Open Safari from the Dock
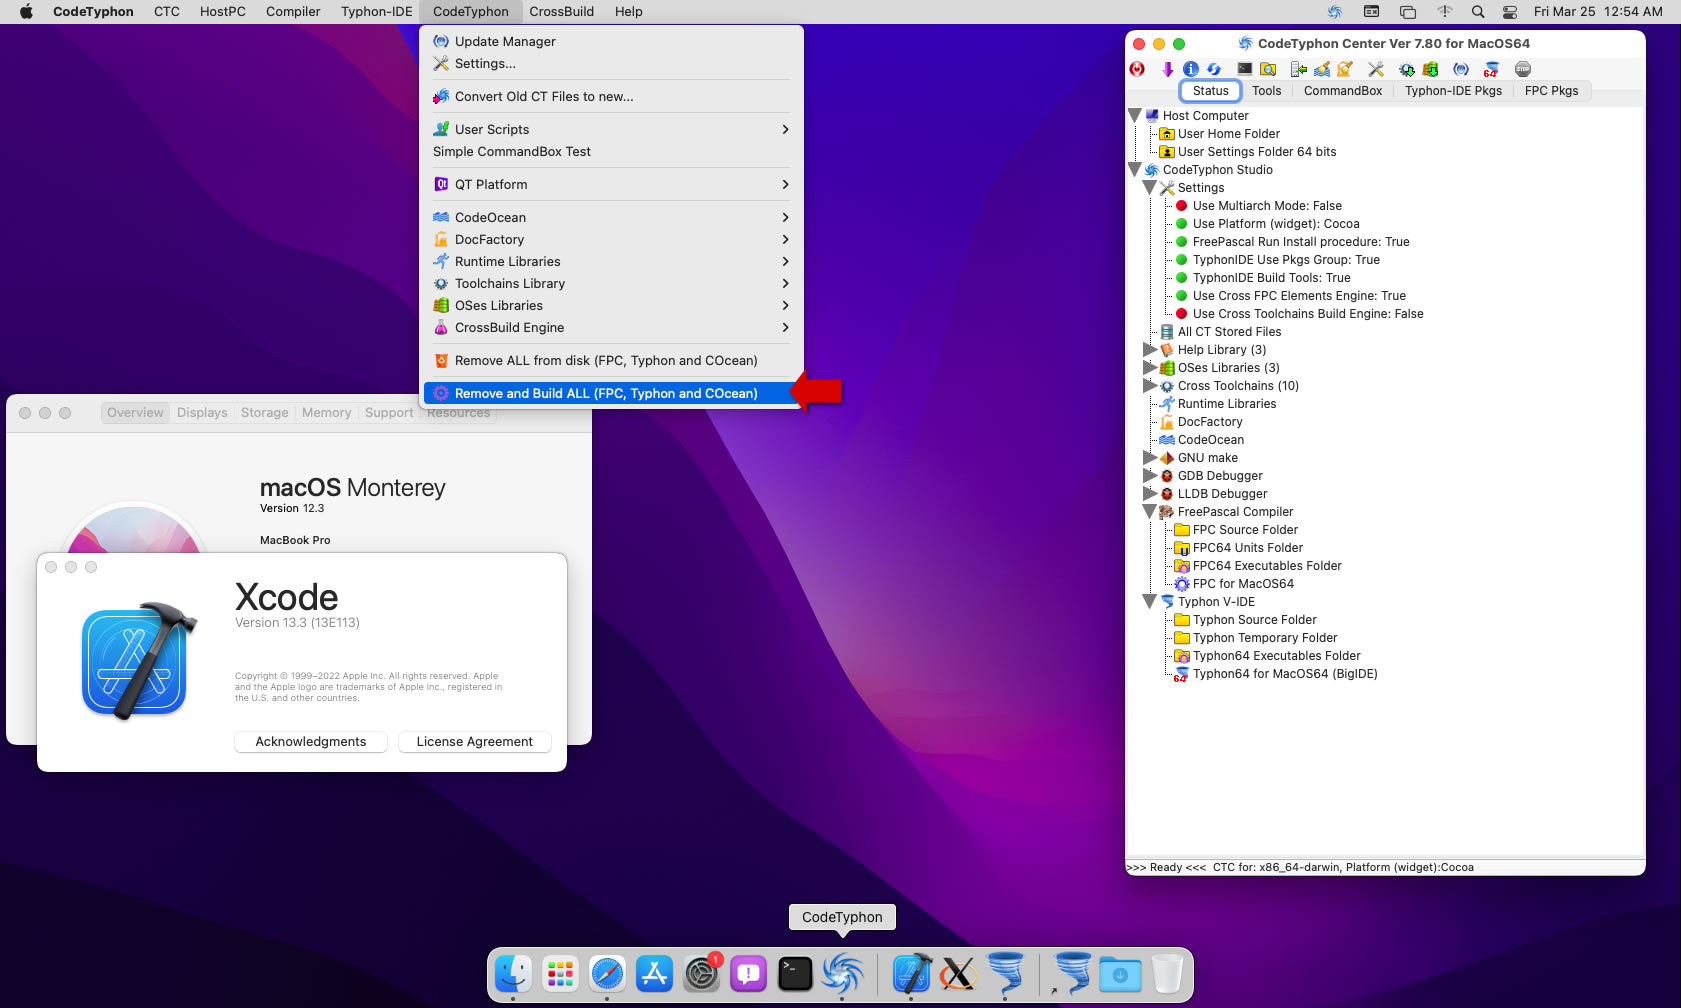1681x1008 pixels. [x=607, y=973]
